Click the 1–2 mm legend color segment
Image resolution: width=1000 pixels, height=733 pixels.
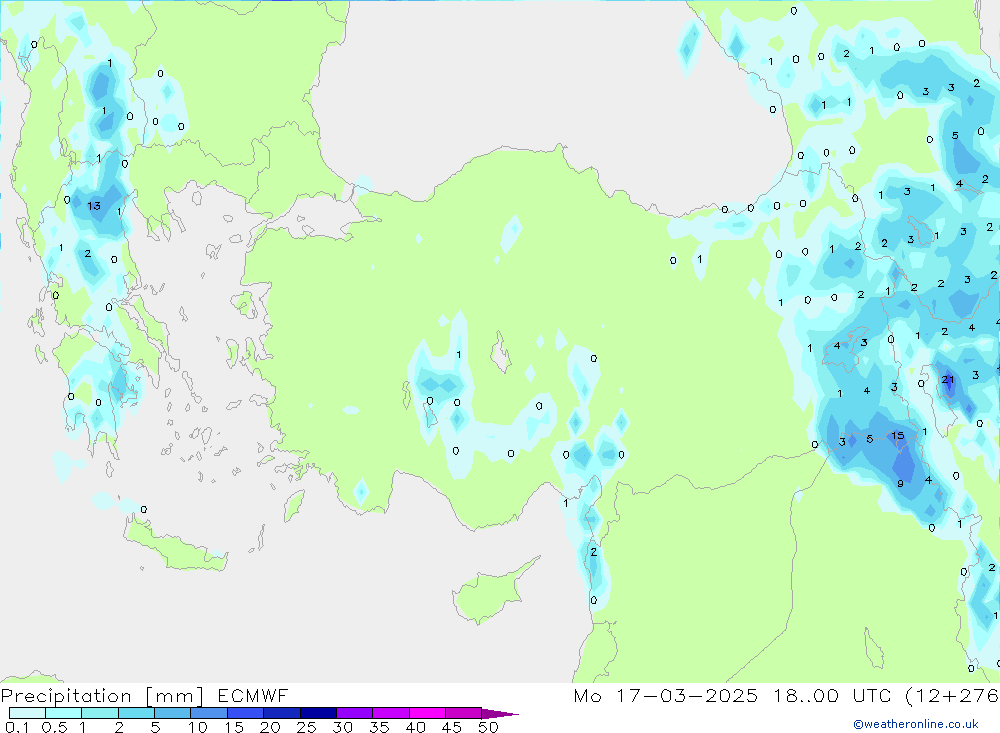pos(100,713)
